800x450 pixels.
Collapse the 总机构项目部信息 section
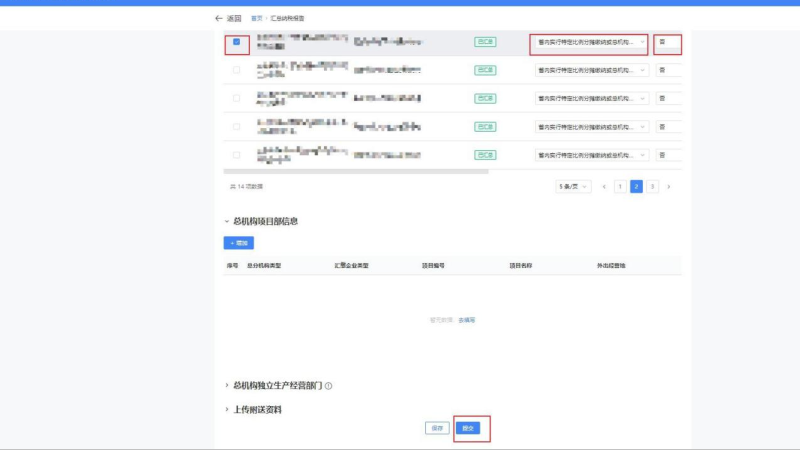tap(227, 221)
